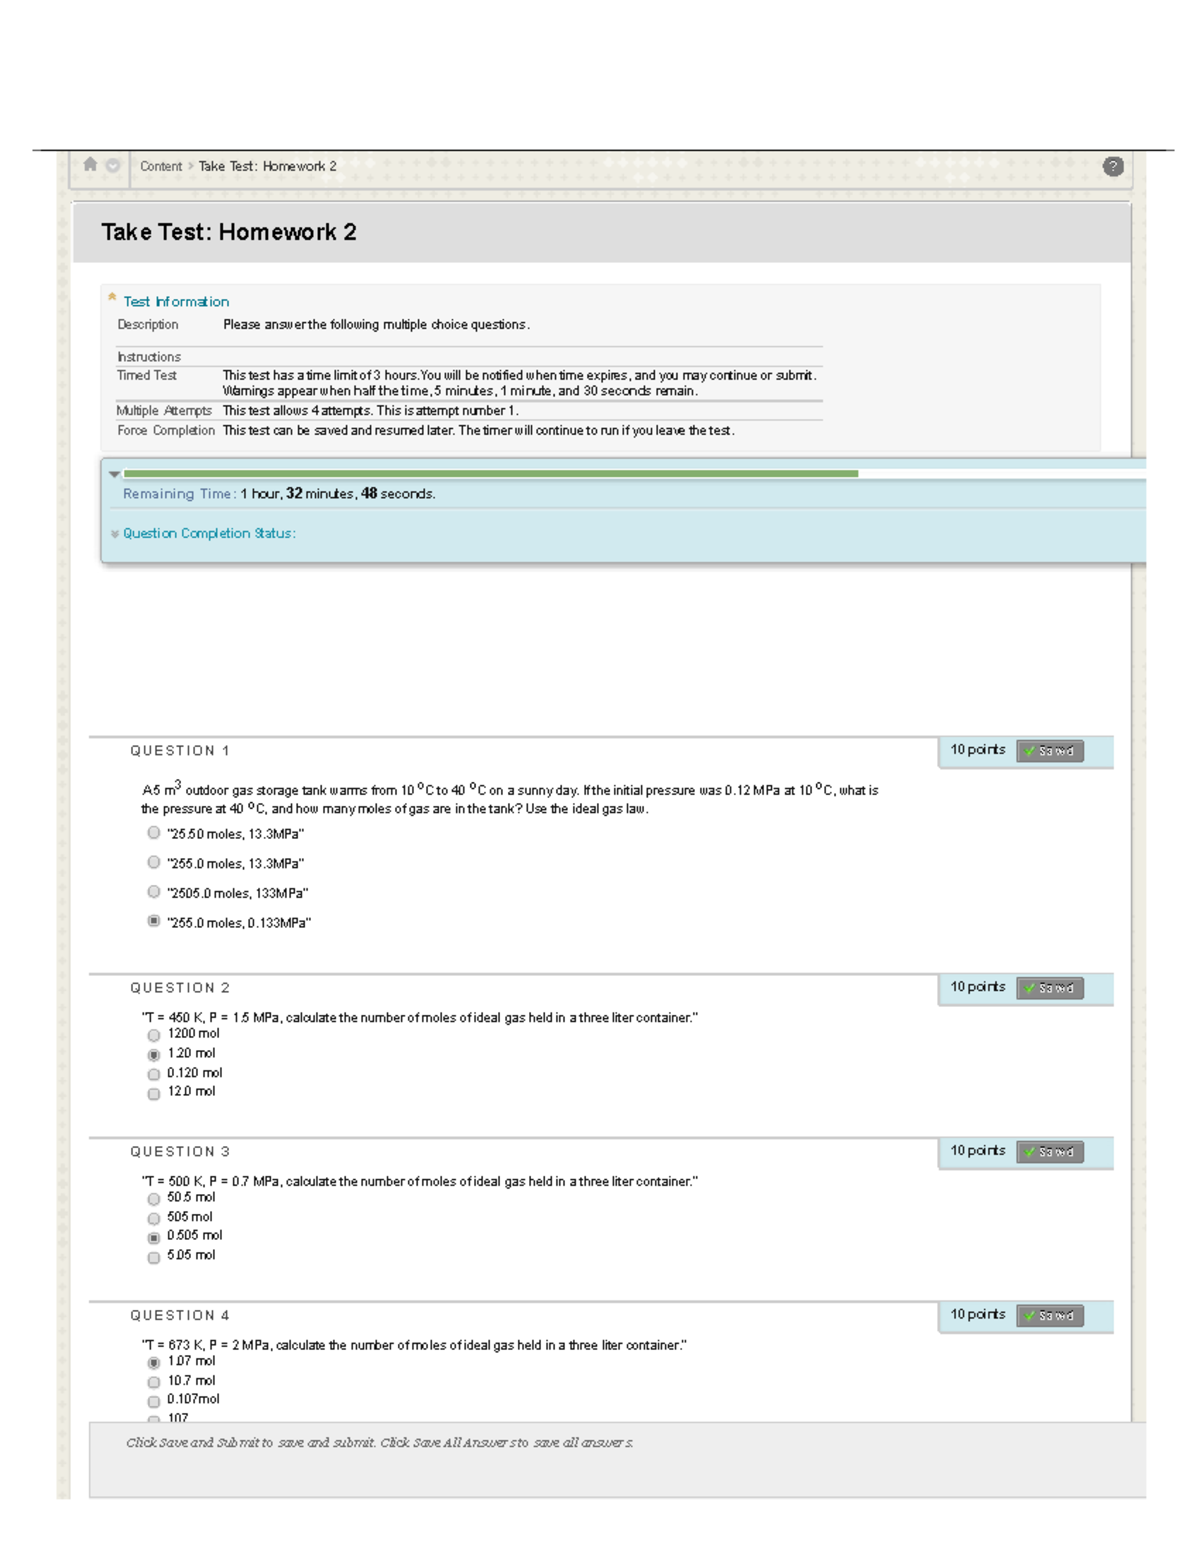Click the QUESTION 3 heading
The width and height of the screenshot is (1200, 1553).
180,1152
